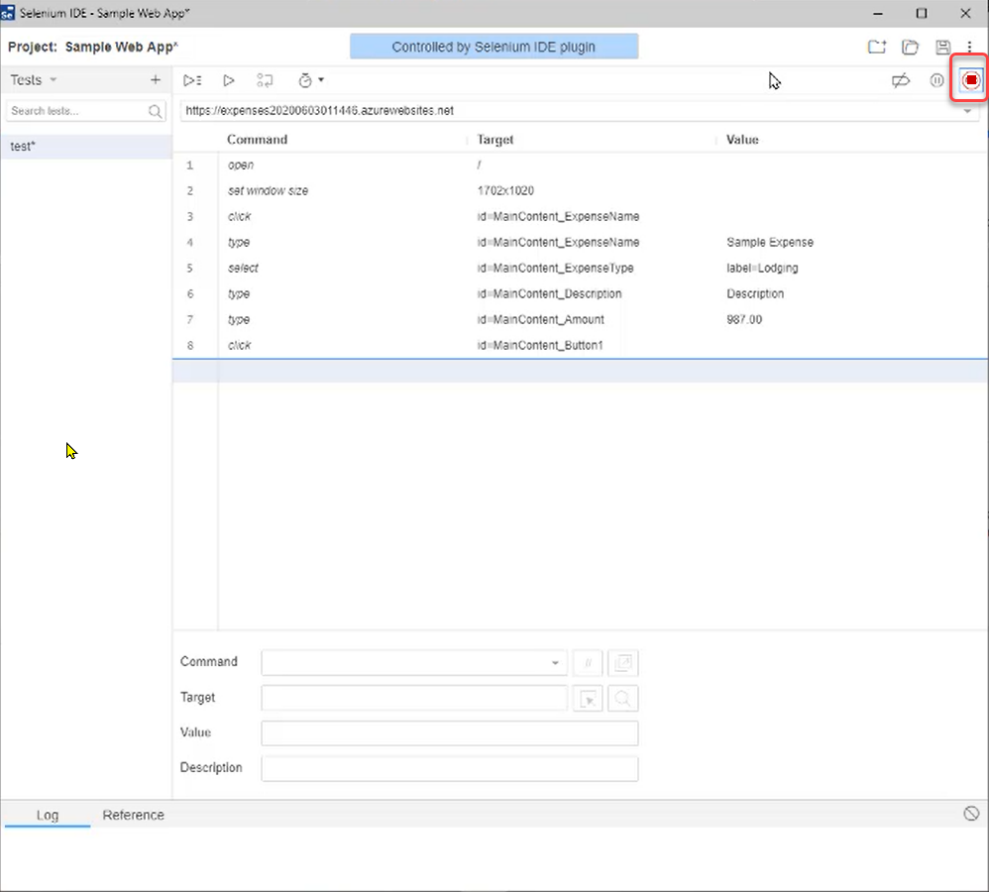Add a new test with plus icon
This screenshot has height=892, width=989.
[x=155, y=79]
